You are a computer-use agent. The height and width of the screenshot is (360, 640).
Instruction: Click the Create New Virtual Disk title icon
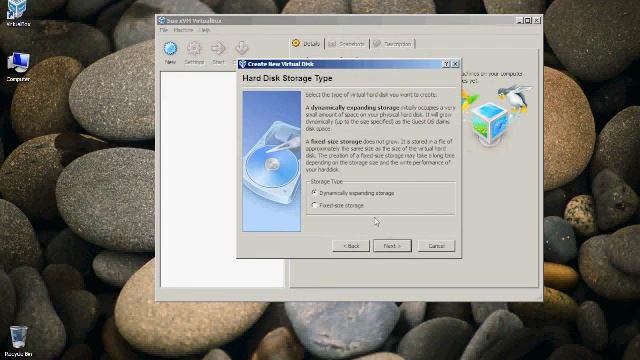click(x=243, y=64)
